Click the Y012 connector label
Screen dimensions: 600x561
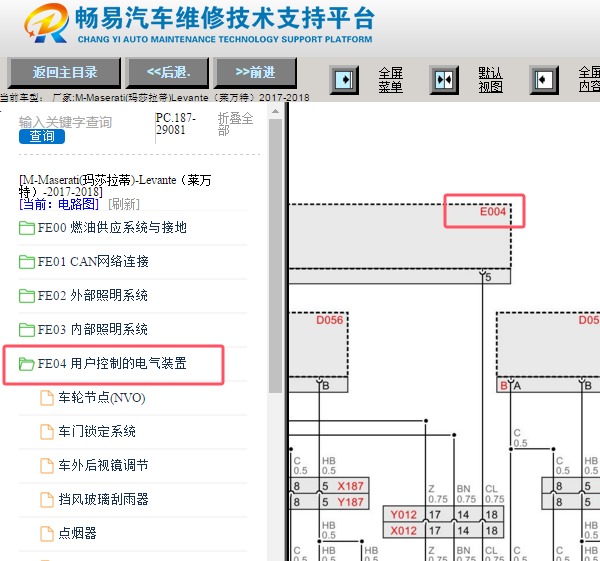pyautogui.click(x=403, y=515)
